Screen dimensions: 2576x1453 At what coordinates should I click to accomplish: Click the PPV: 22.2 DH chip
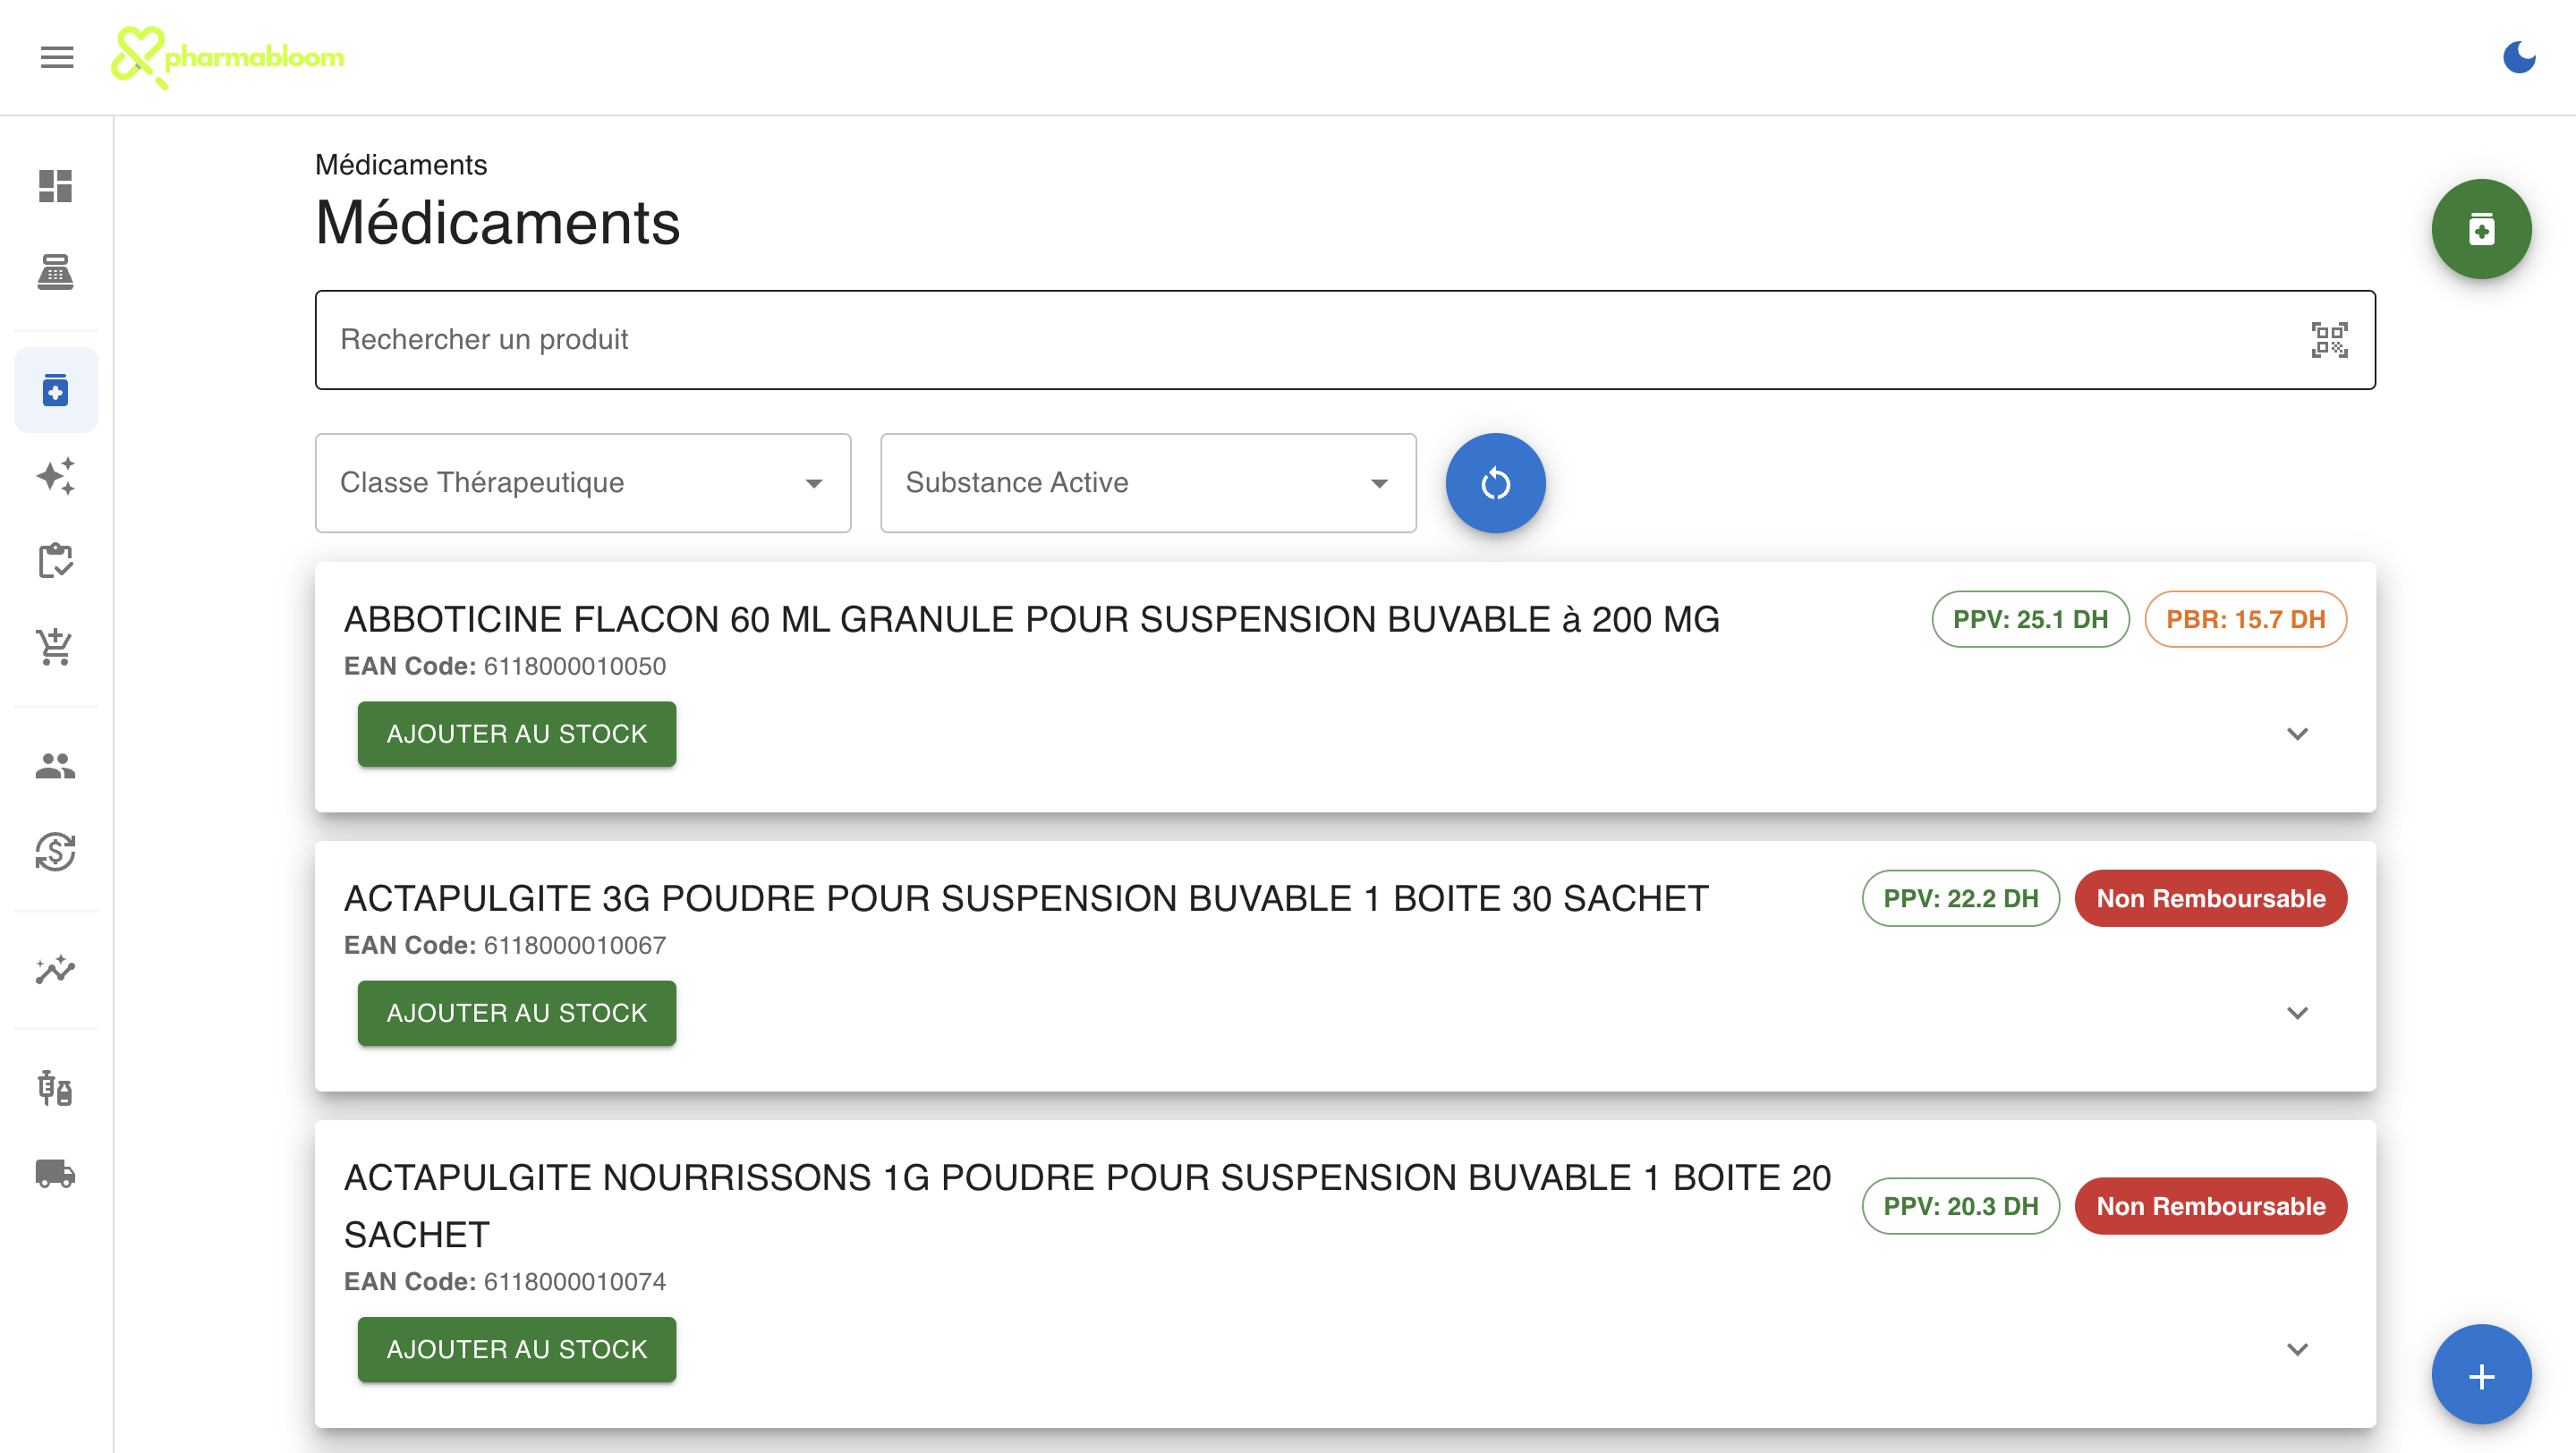tap(1960, 898)
